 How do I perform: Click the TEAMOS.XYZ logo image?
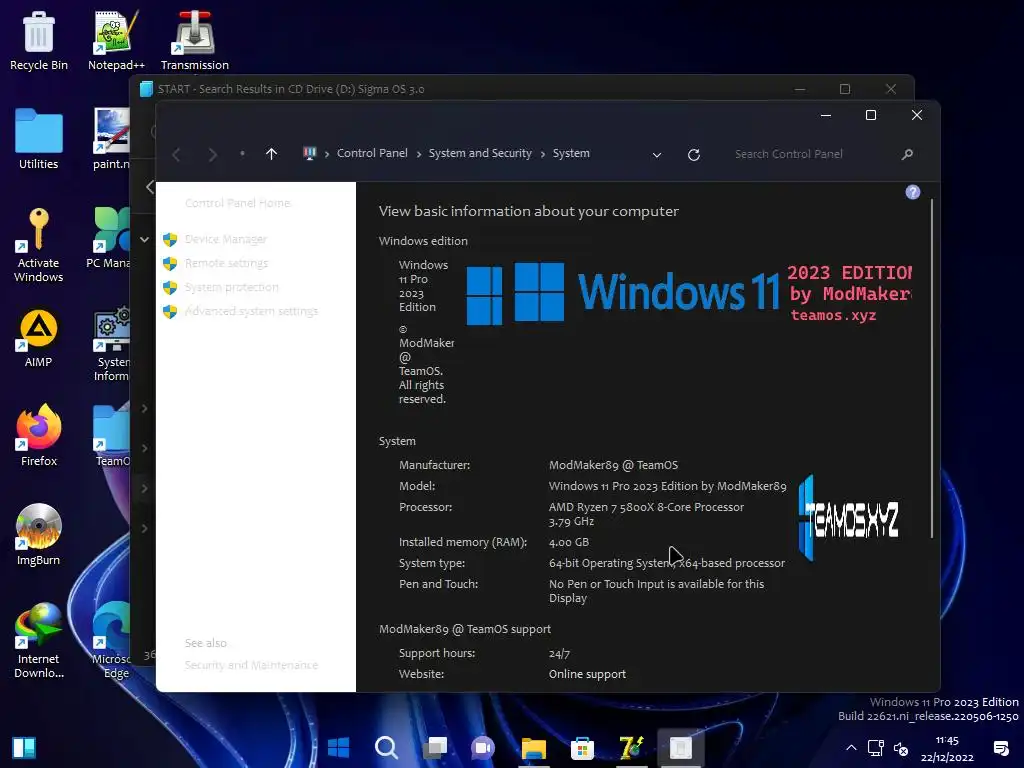click(848, 518)
